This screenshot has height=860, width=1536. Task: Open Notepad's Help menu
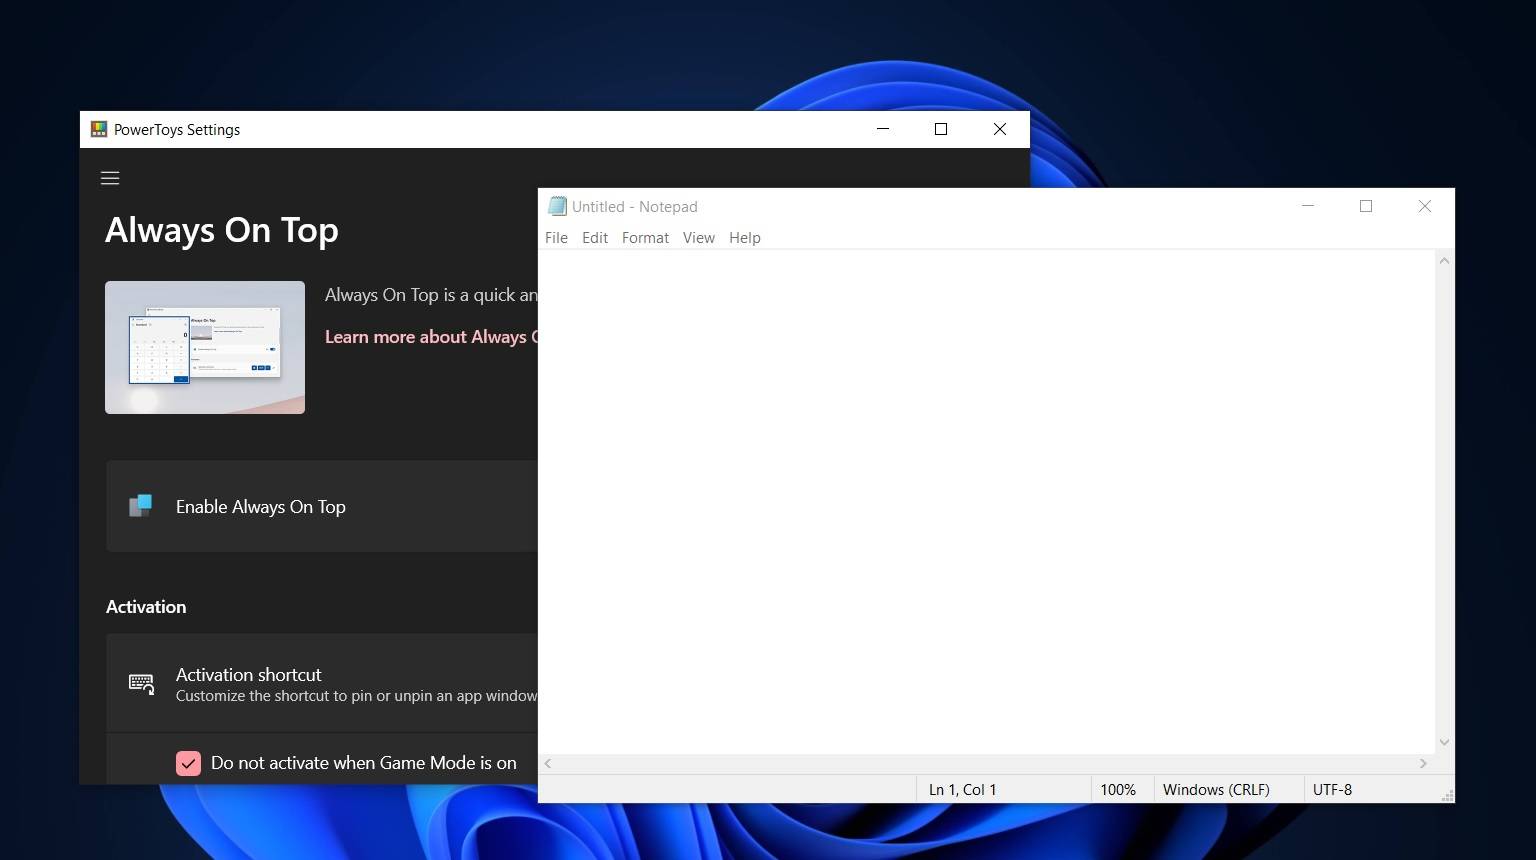click(744, 237)
